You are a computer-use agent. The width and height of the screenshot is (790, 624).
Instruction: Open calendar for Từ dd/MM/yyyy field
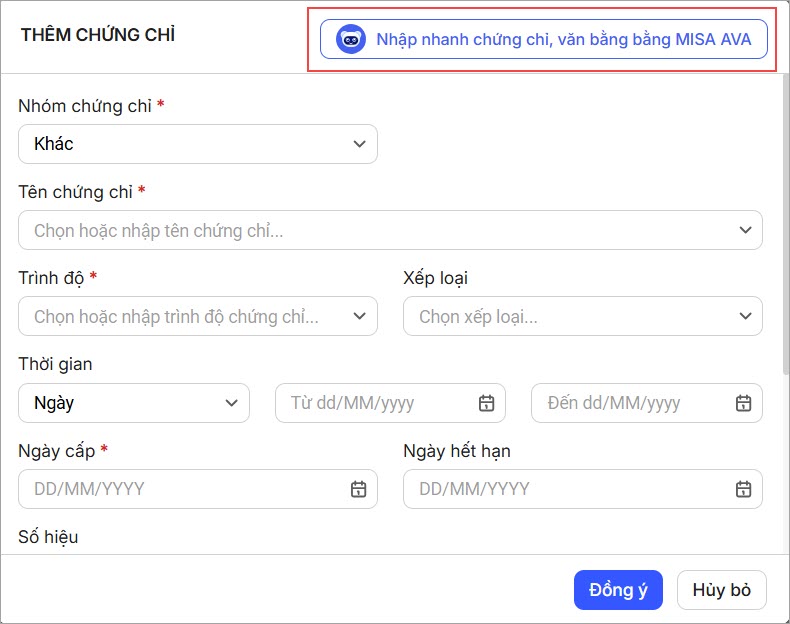tap(486, 403)
